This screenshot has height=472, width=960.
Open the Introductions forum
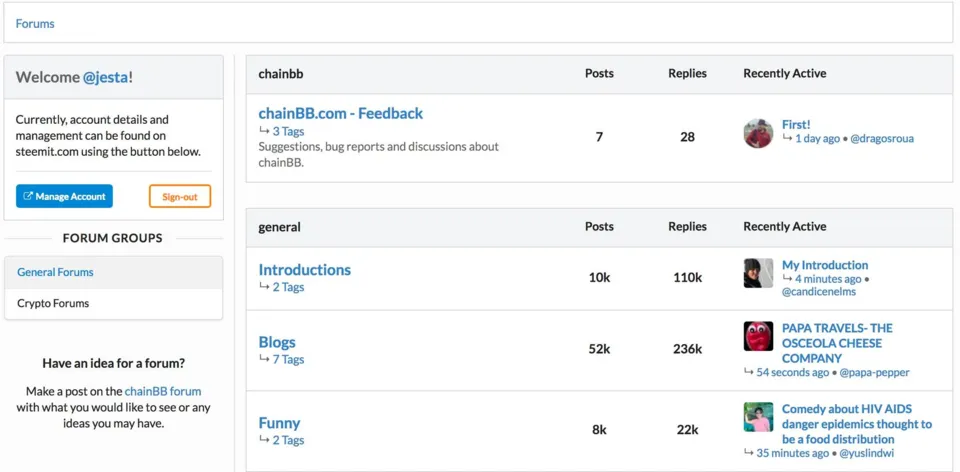pos(305,269)
